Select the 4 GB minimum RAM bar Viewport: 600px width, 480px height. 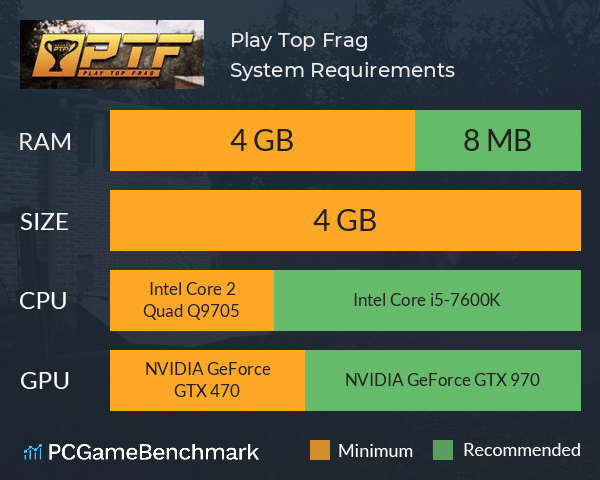pos(262,140)
